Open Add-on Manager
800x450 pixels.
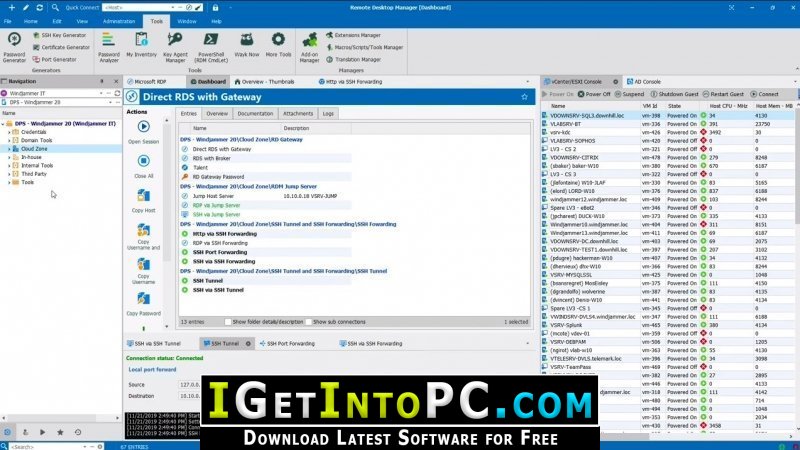pos(309,47)
